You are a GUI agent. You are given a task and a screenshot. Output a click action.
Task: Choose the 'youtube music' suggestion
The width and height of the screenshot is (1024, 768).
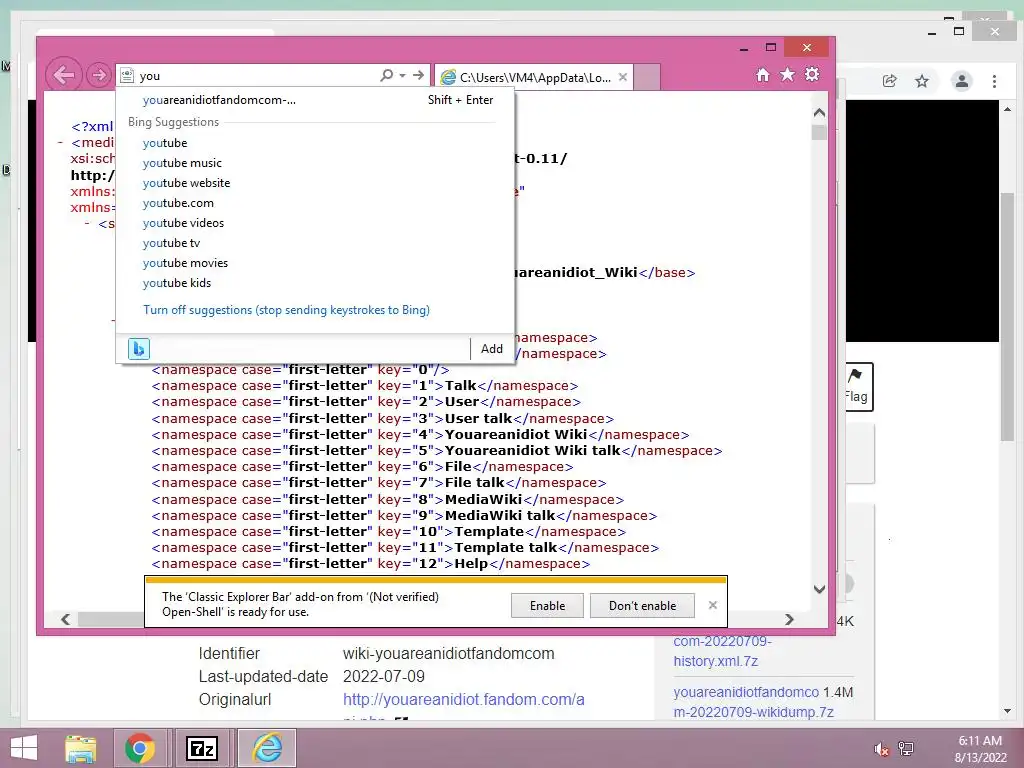pos(315,163)
